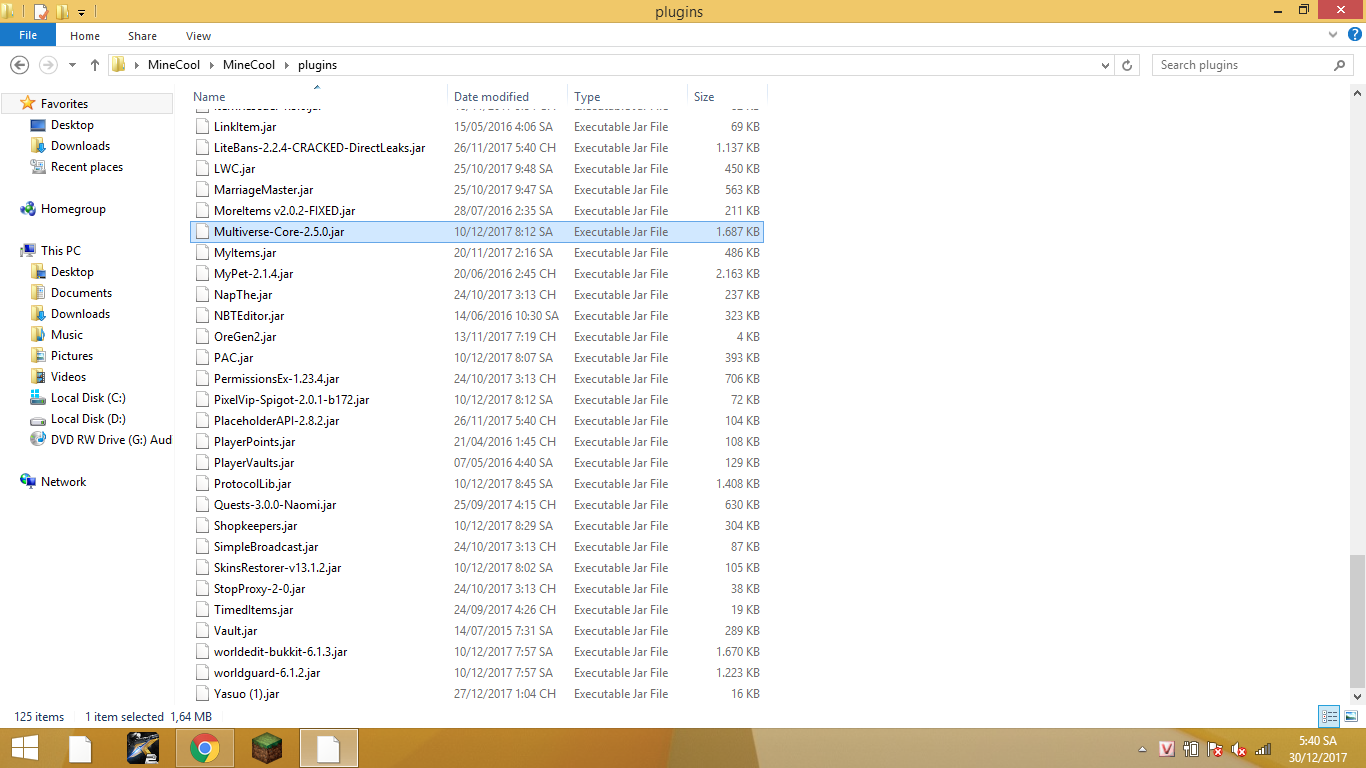Open the Pictures folder in the sidebar
Viewport: 1366px width, 768px height.
tap(72, 356)
